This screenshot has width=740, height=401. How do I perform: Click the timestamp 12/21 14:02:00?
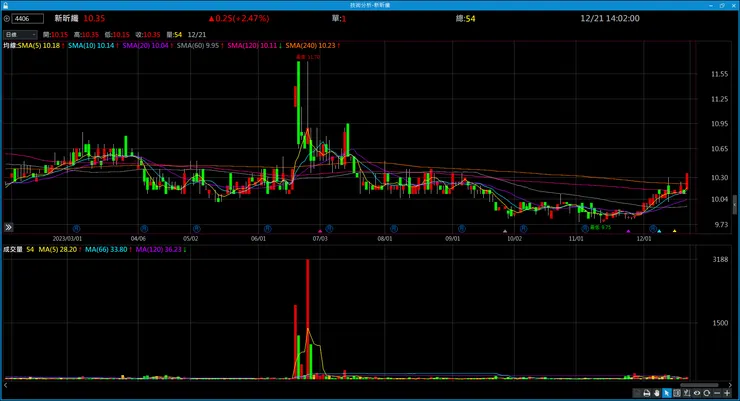[610, 18]
